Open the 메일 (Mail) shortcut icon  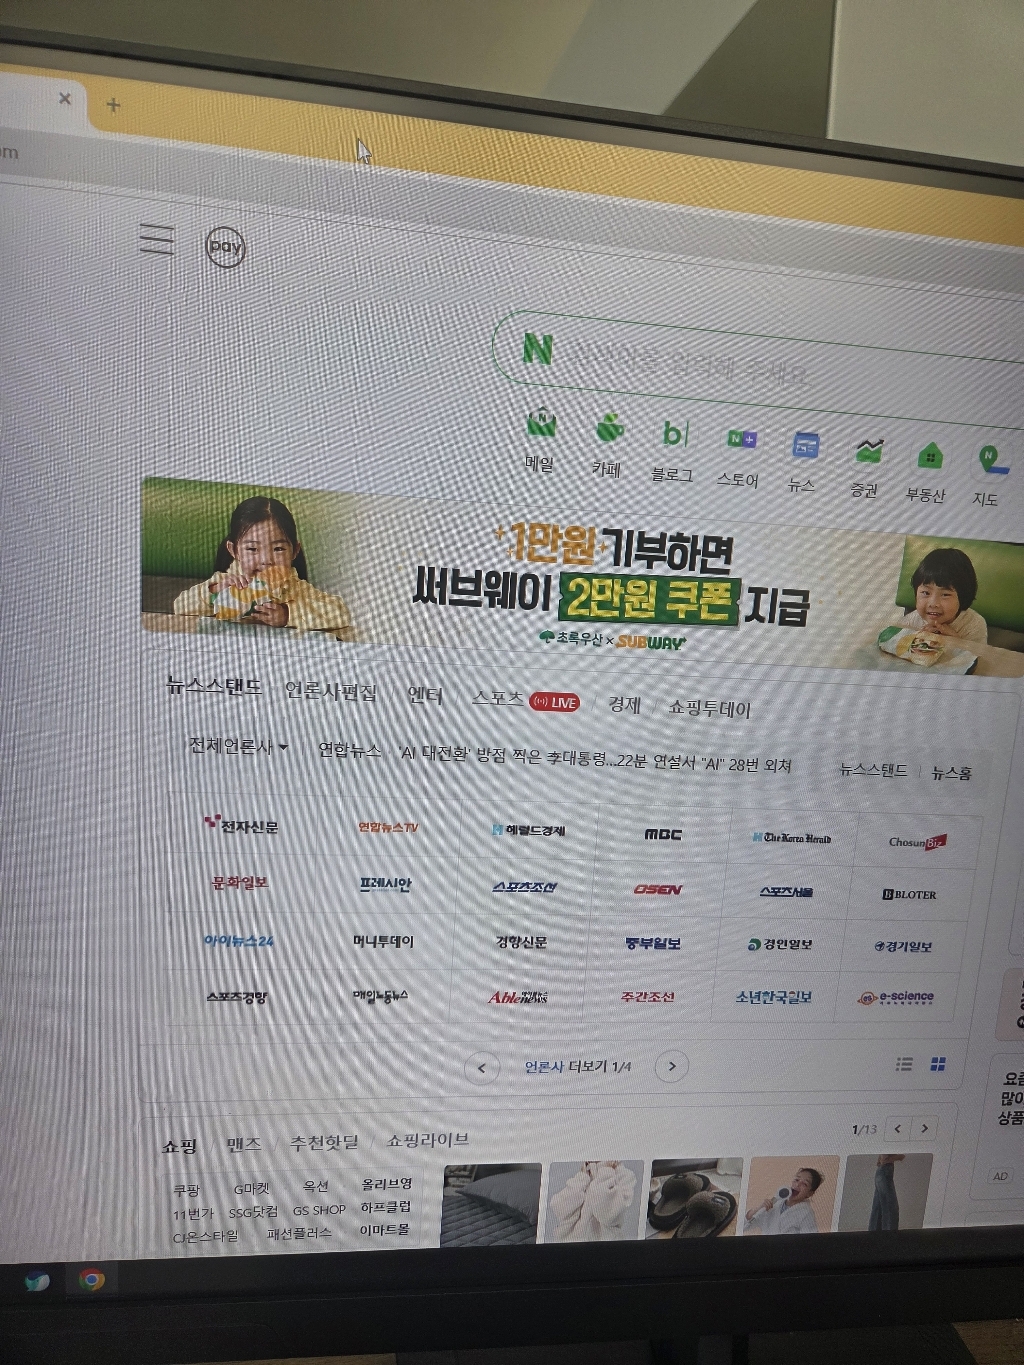541,427
